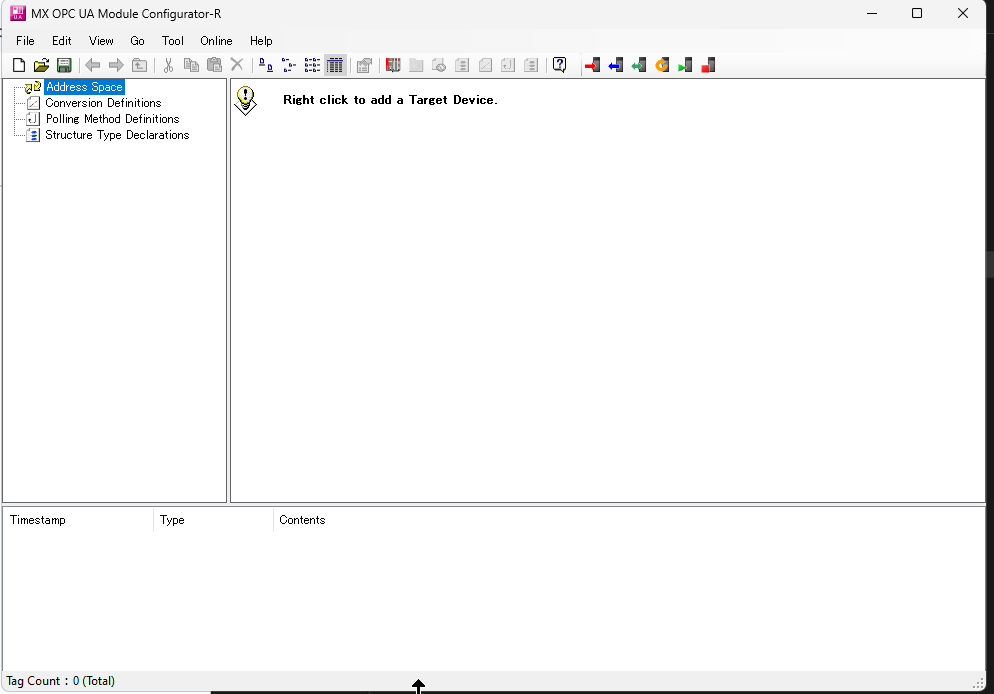
Task: Click 'Tag Count : 0 (Total)' in status bar
Action: click(x=61, y=681)
